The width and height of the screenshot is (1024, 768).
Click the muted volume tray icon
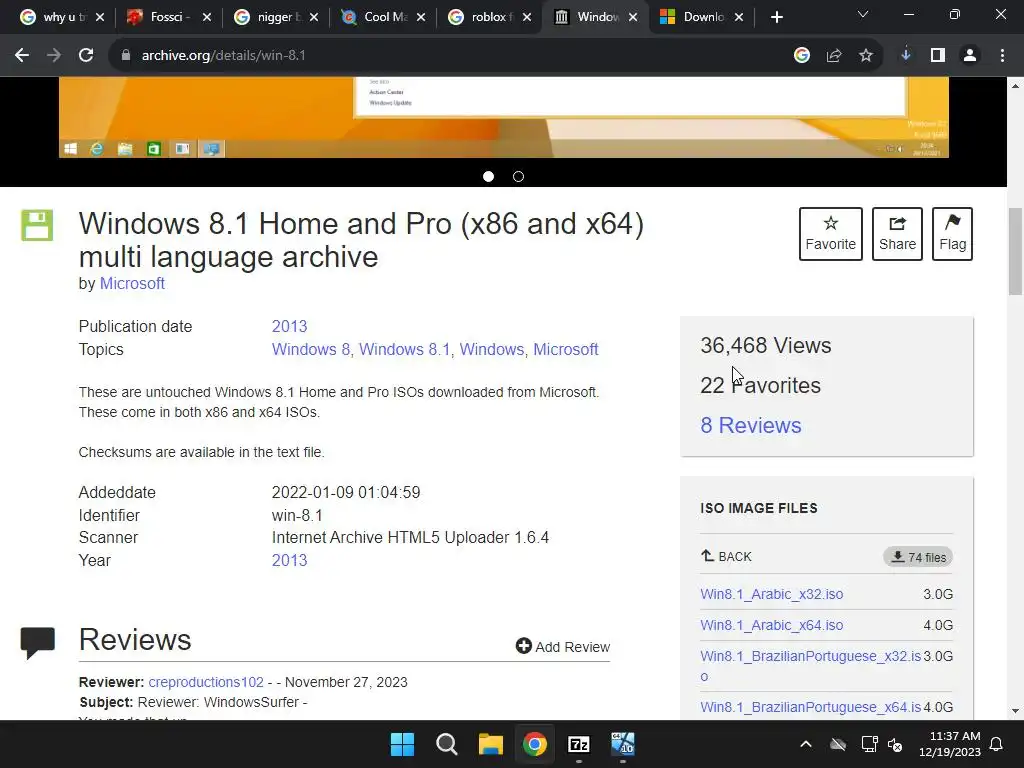[895, 744]
